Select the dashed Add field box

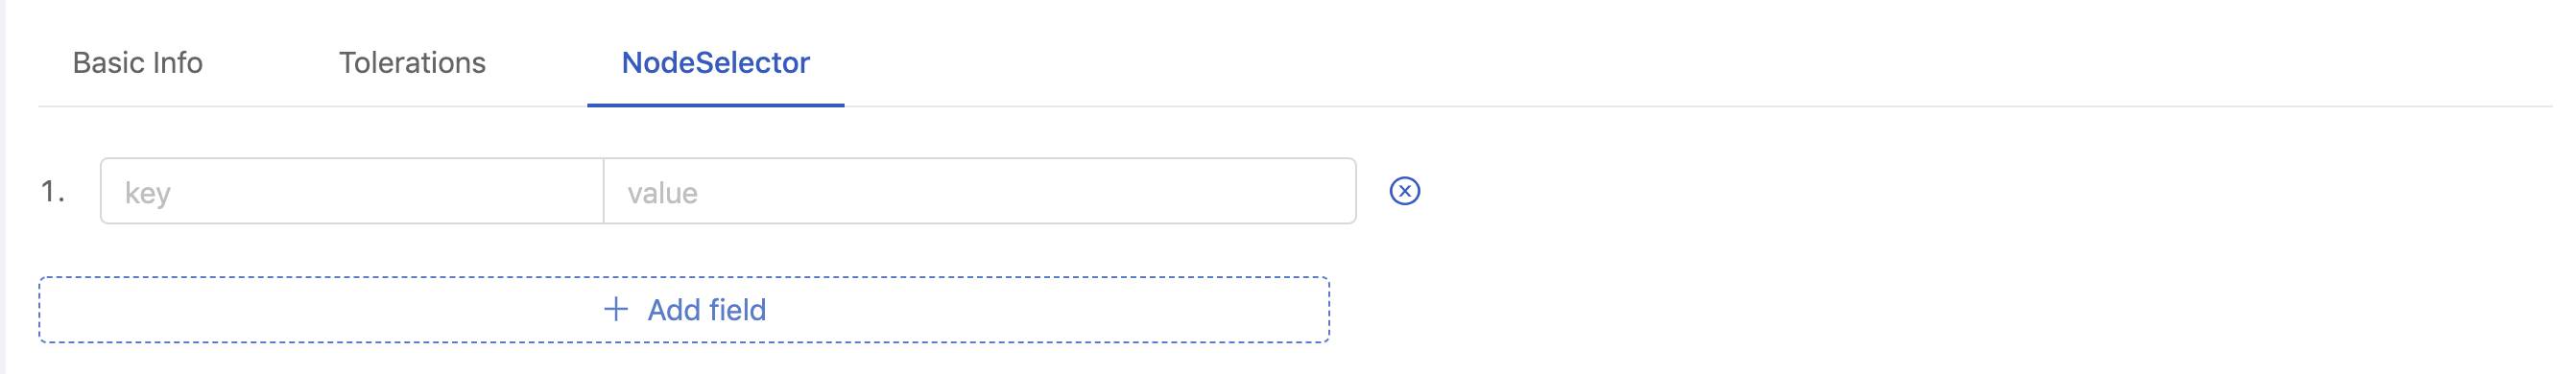pyautogui.click(x=684, y=310)
